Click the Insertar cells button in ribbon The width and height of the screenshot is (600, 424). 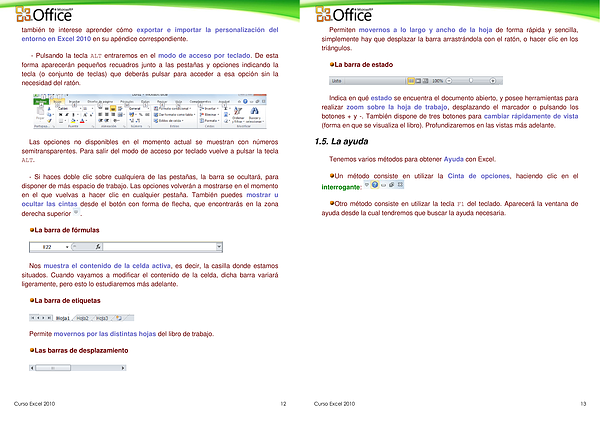[x=209, y=108]
